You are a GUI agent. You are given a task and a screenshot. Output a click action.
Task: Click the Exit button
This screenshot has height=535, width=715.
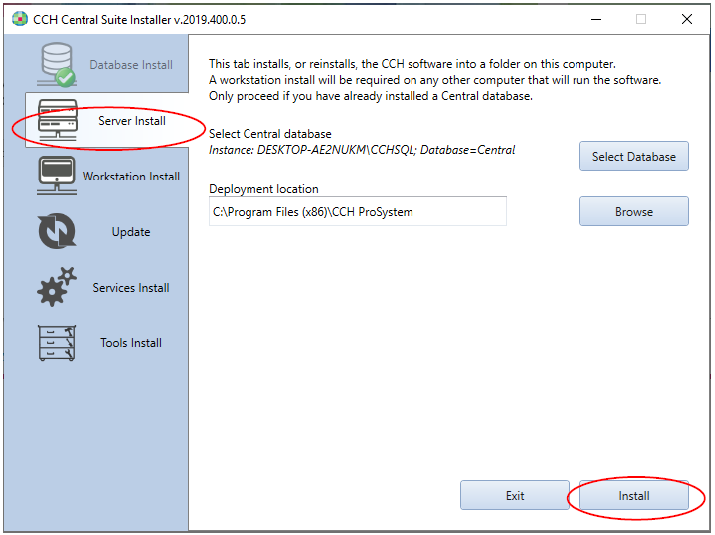(514, 495)
